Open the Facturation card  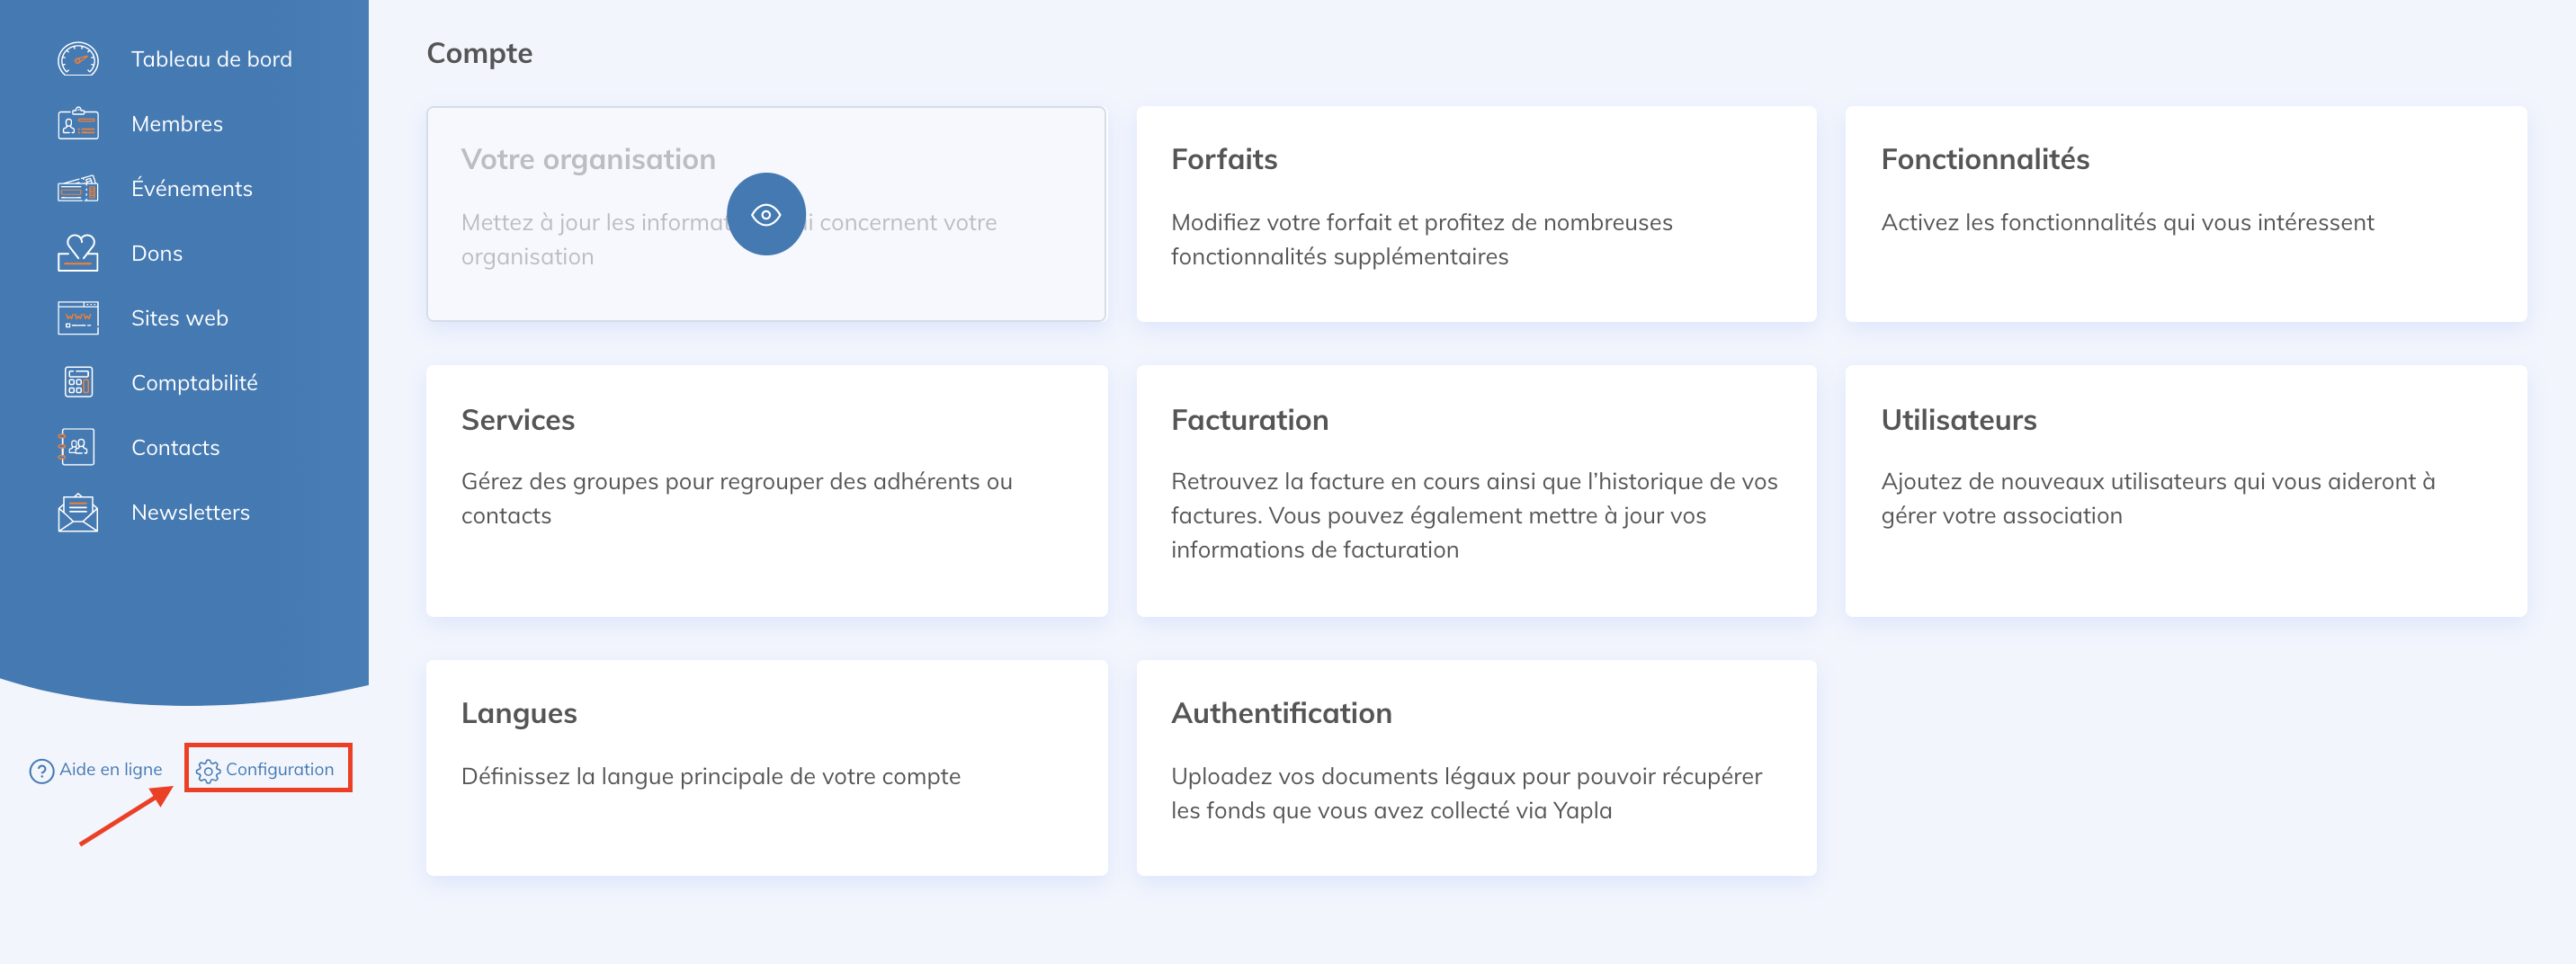click(1476, 490)
